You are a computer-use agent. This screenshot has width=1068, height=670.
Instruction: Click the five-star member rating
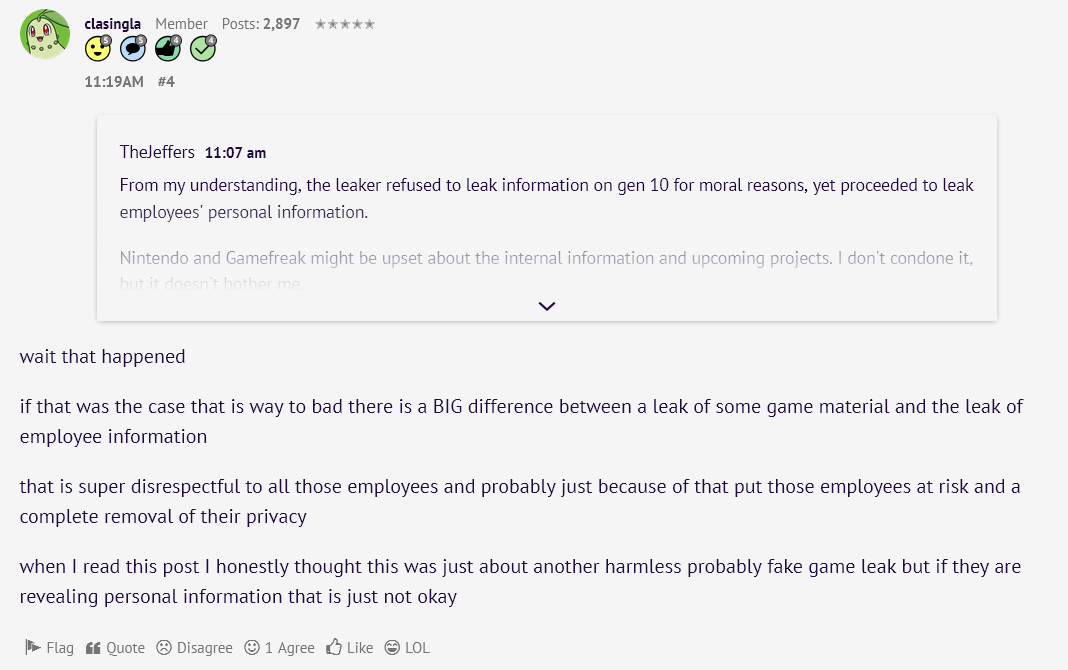345,24
